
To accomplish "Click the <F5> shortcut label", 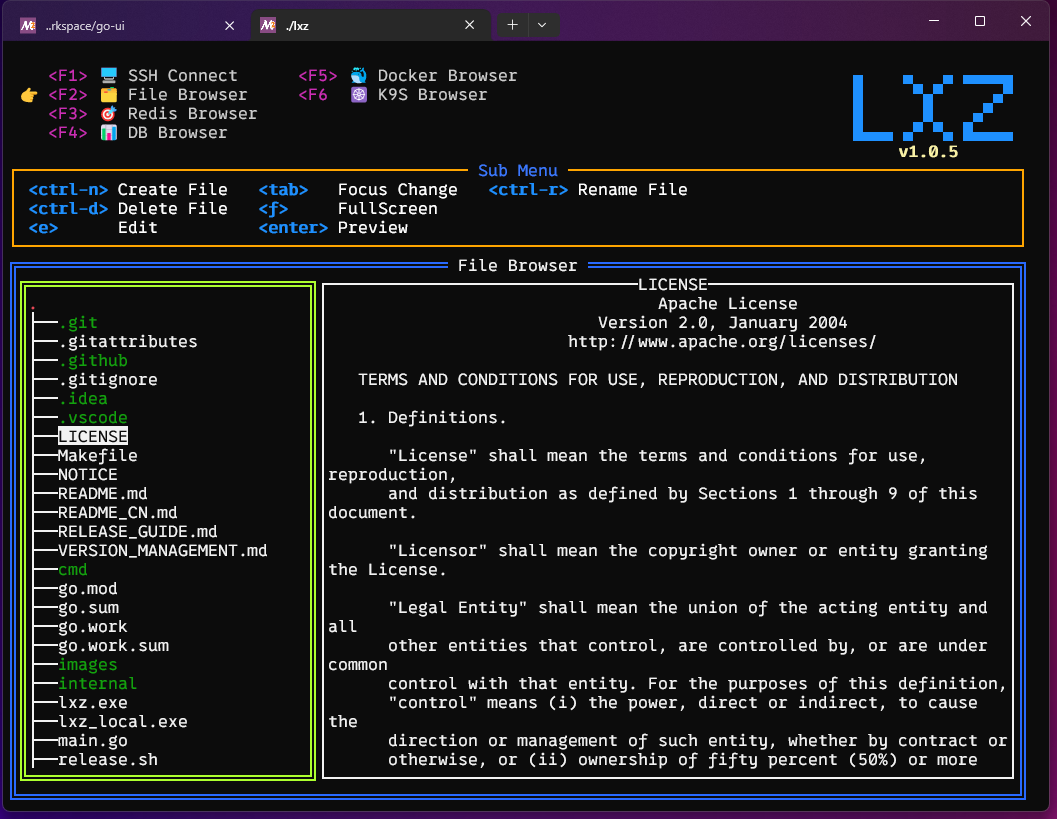I will click(318, 75).
